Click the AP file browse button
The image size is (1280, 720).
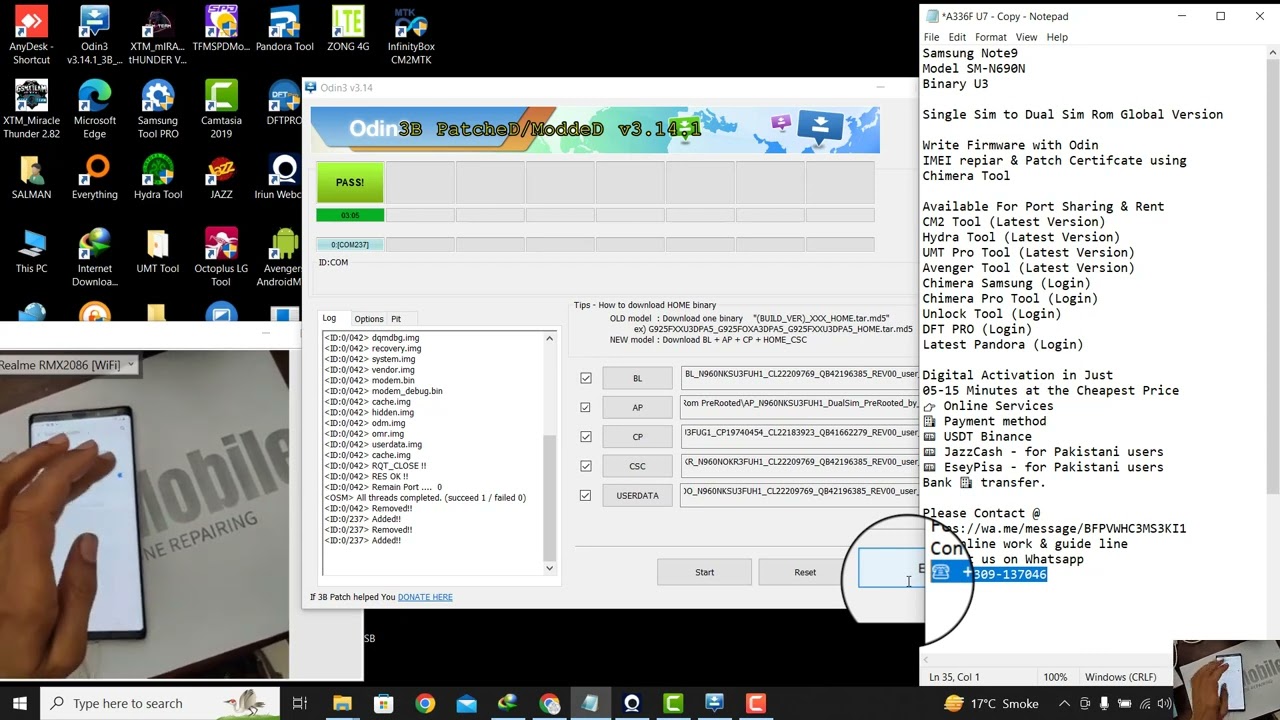637,407
